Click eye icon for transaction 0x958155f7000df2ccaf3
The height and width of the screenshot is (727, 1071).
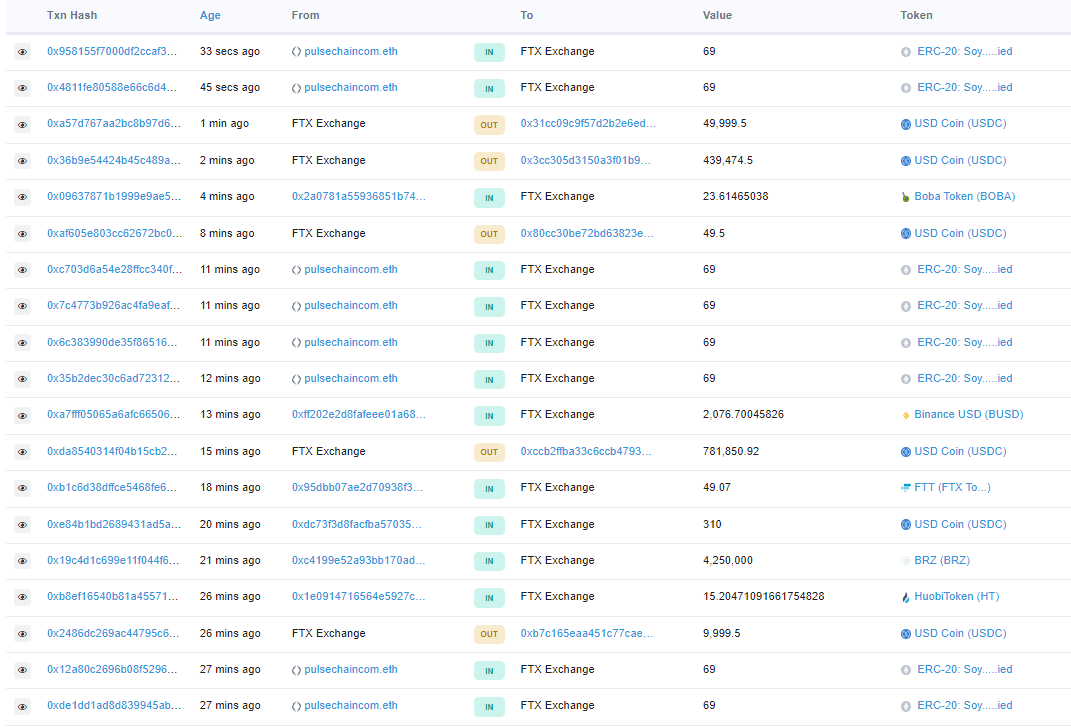coord(23,52)
